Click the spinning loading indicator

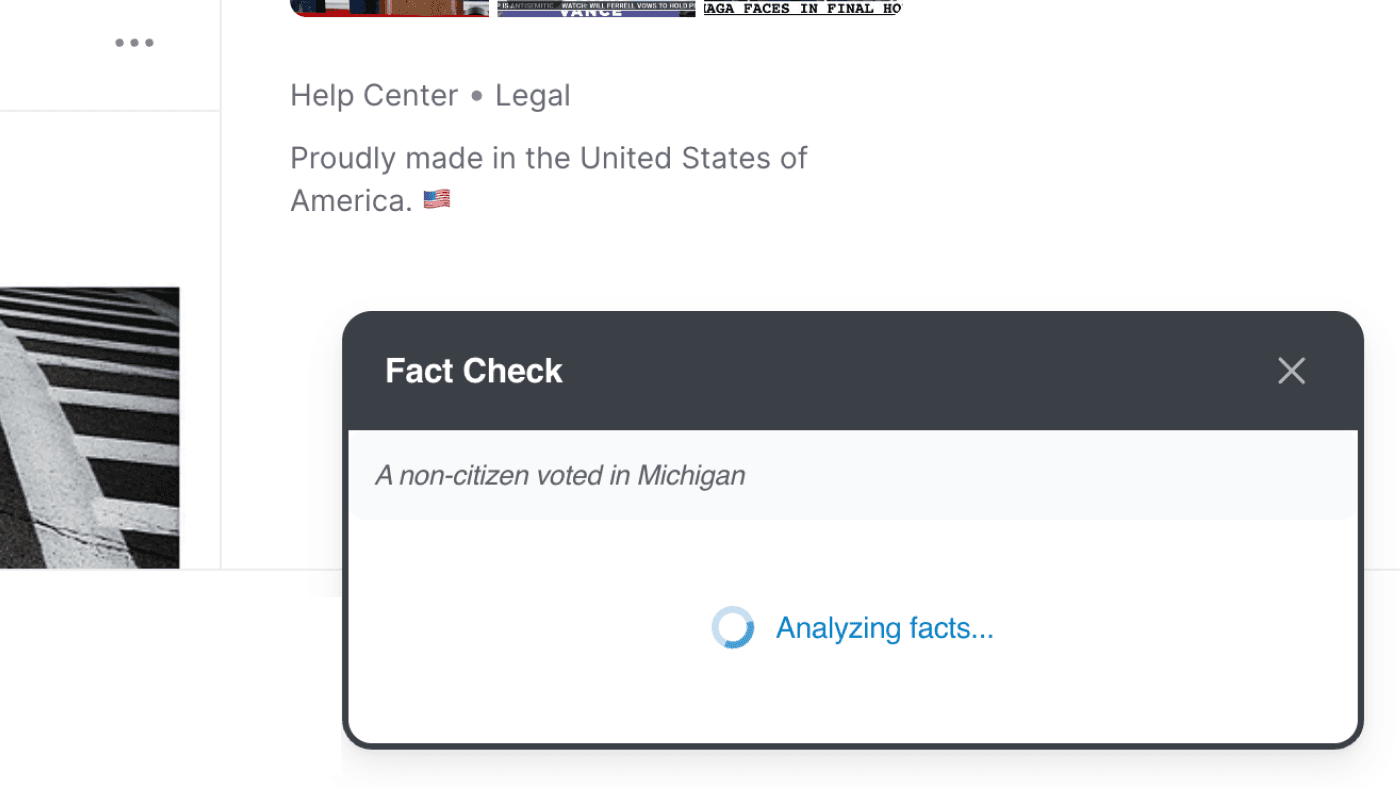732,628
